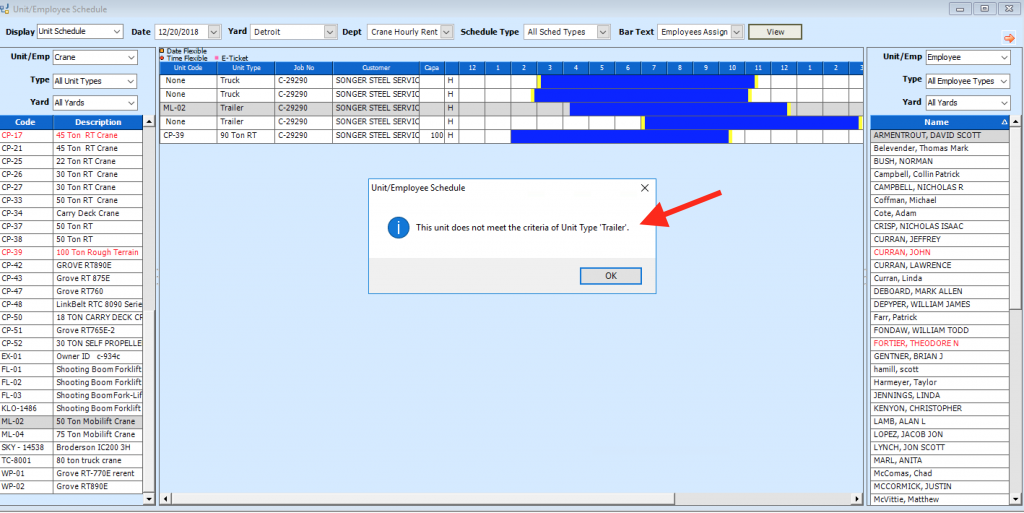1024x513 pixels.
Task: Open the left panel All Yards dropdown
Action: (131, 102)
